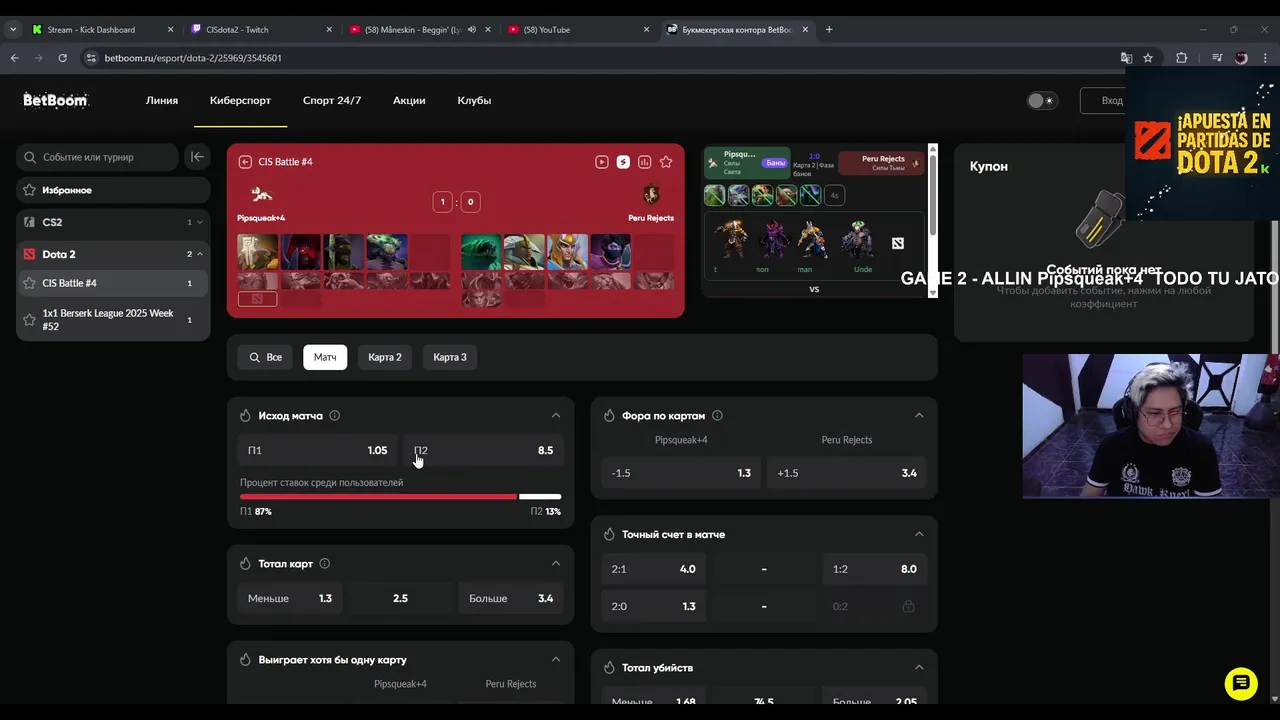The height and width of the screenshot is (720, 1280).
Task: Open CIS Battle #4 in the sidebar
Action: coord(113,283)
